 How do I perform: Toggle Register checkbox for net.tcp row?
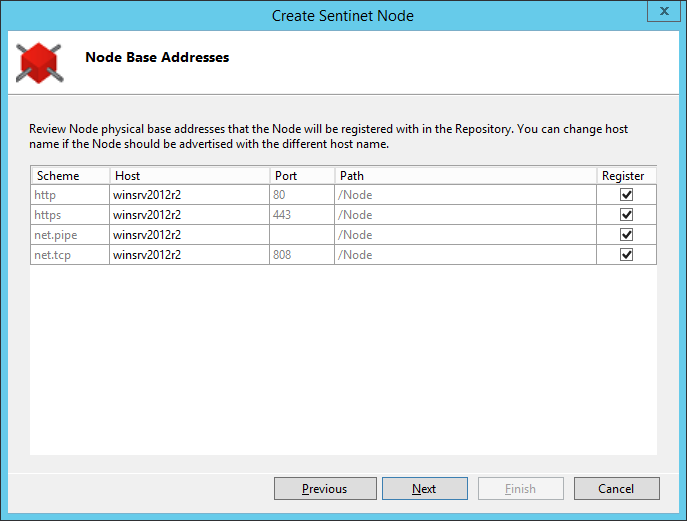pos(626,255)
